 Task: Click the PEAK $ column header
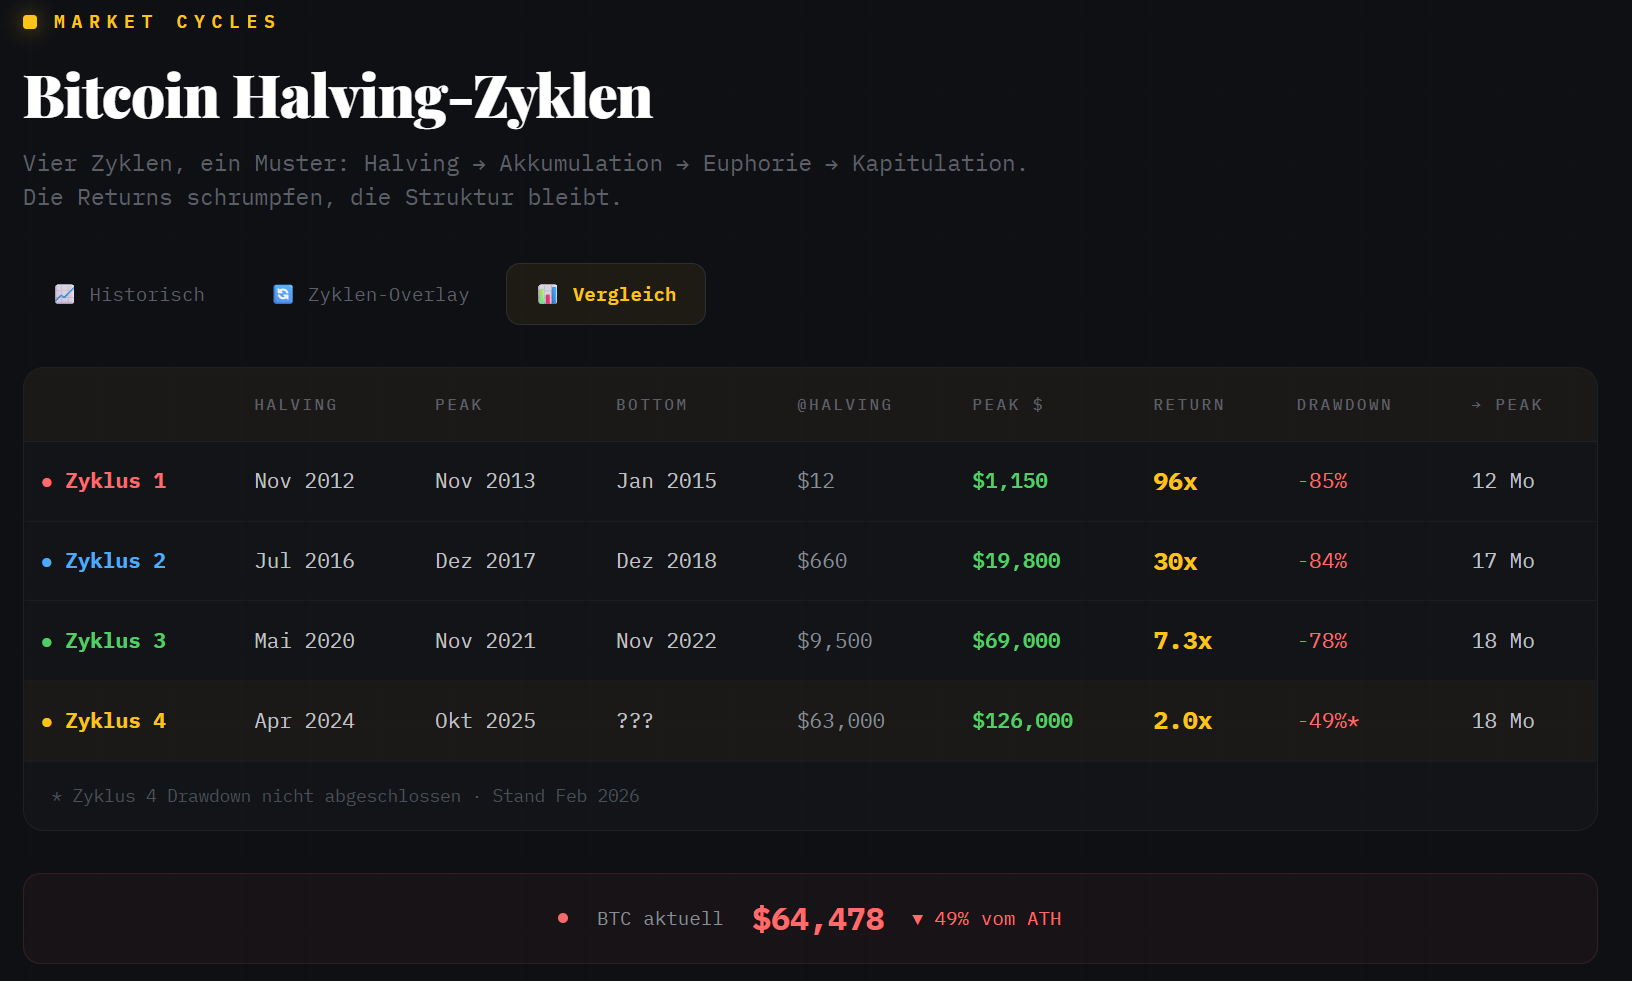pos(1007,405)
